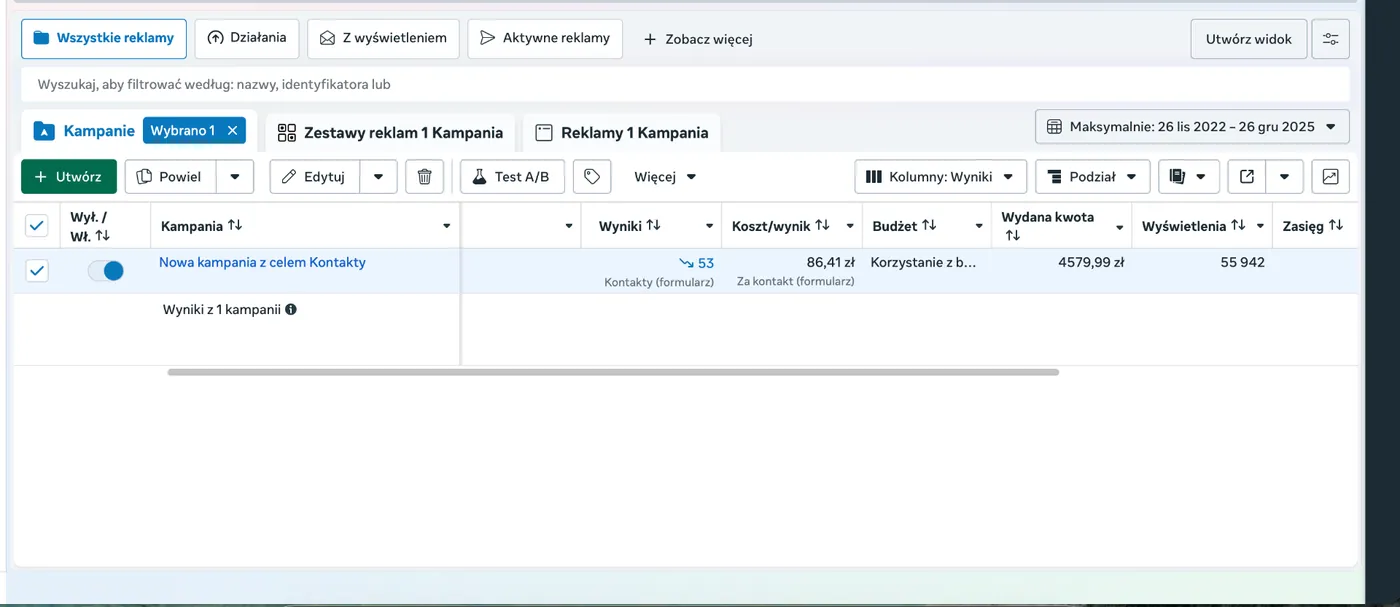Switch to Reklamy 1 Kampania tab
1400x607 pixels.
(622, 132)
